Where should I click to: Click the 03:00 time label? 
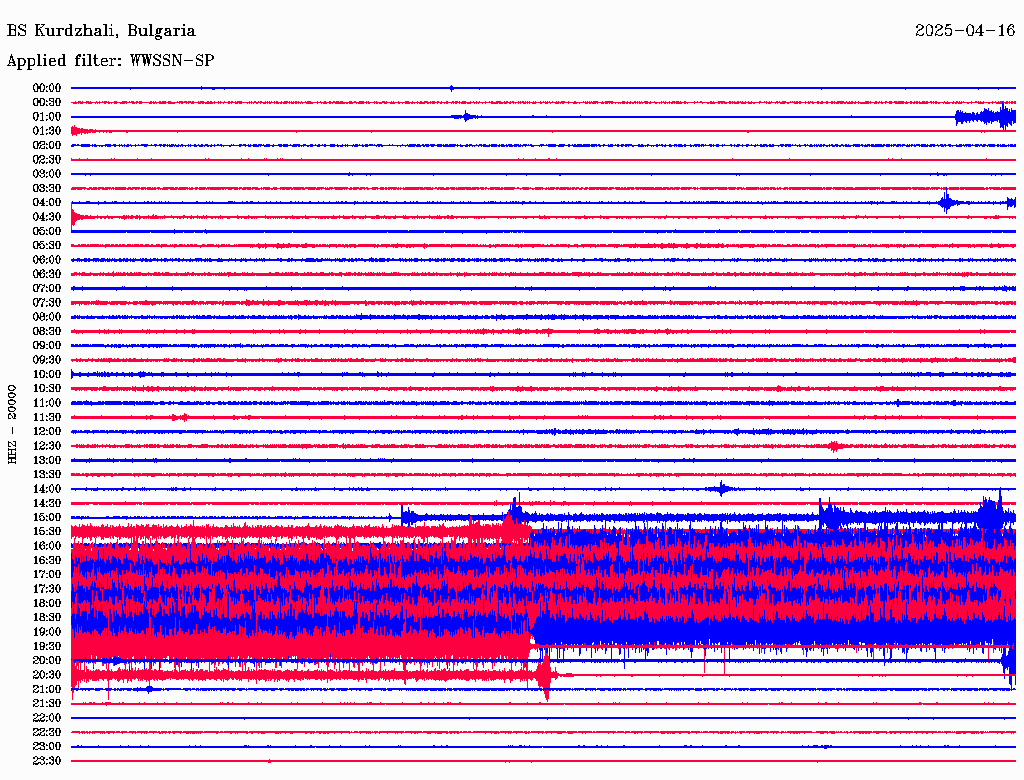click(47, 174)
